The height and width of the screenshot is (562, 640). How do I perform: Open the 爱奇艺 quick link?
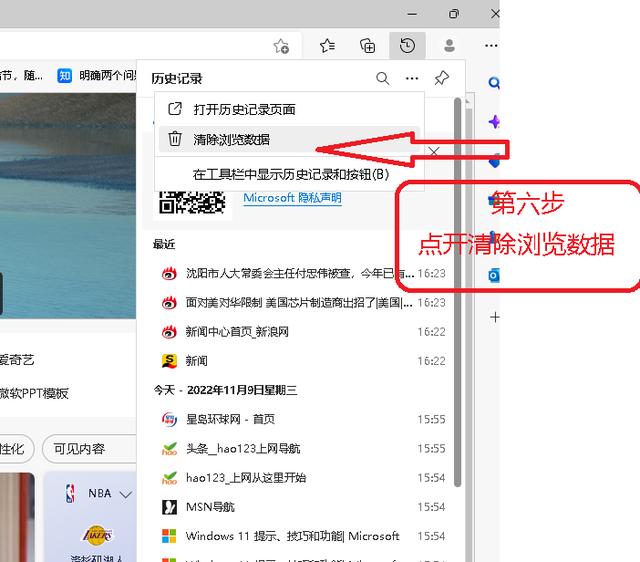coord(17,360)
